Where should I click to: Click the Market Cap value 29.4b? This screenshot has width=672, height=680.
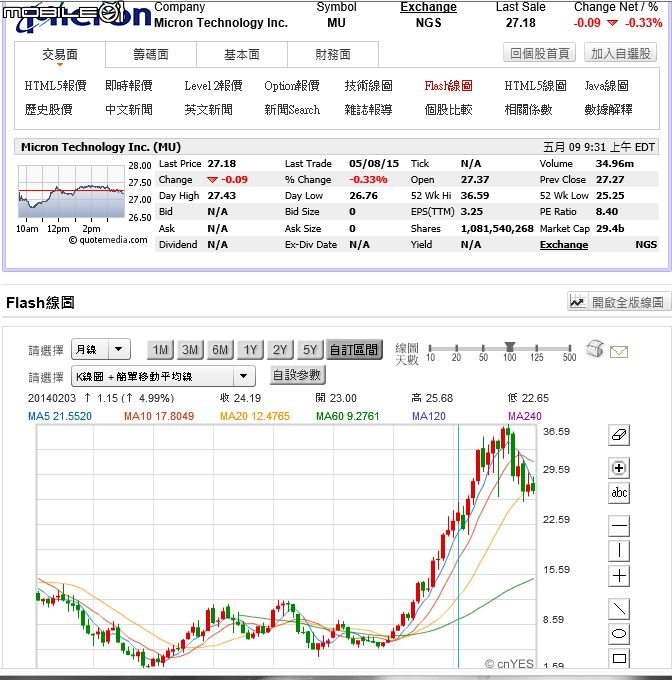tap(610, 229)
